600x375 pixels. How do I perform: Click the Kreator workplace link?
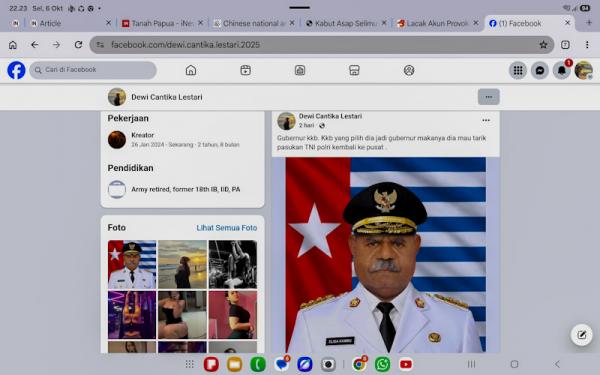[142, 135]
